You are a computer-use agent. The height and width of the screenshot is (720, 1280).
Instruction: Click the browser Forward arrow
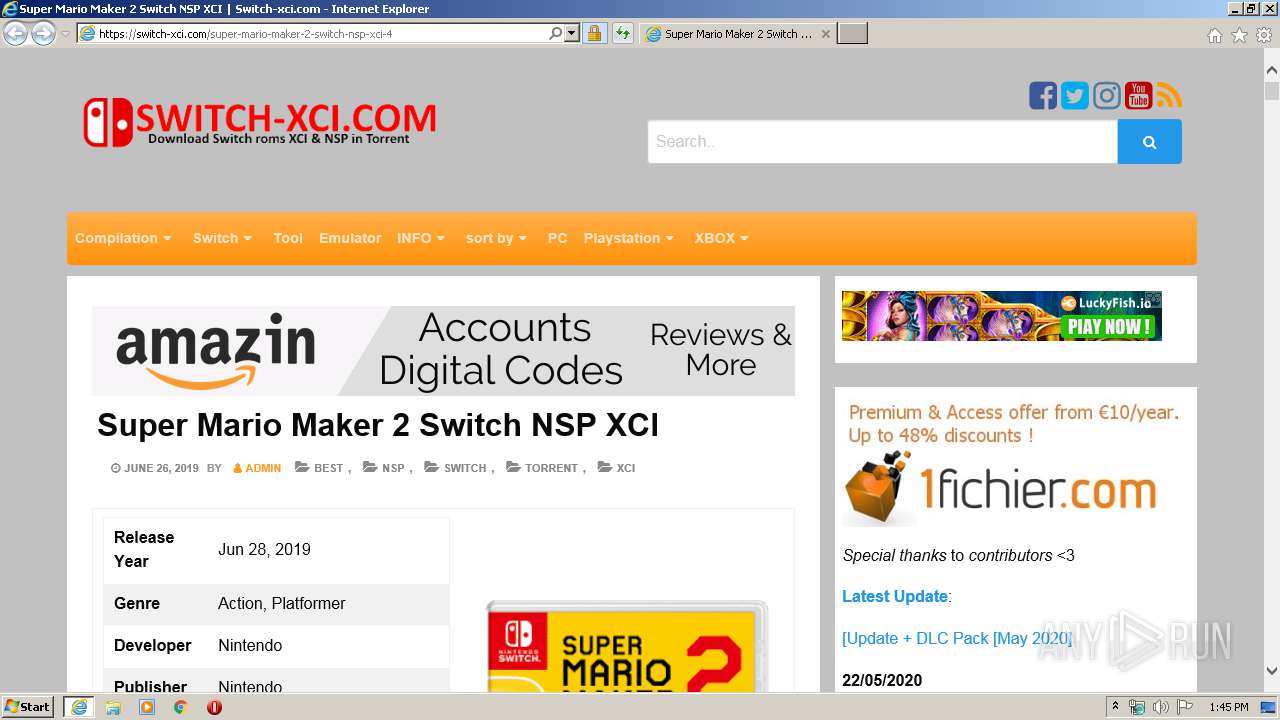pos(43,33)
